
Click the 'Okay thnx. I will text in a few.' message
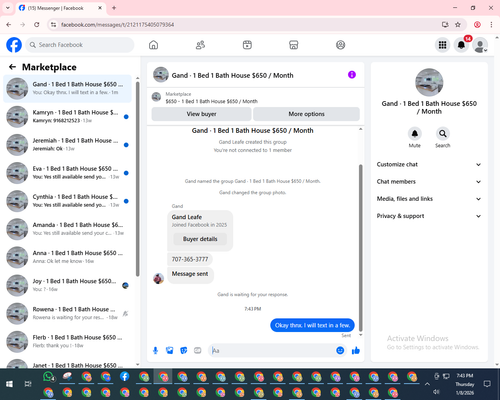click(312, 325)
